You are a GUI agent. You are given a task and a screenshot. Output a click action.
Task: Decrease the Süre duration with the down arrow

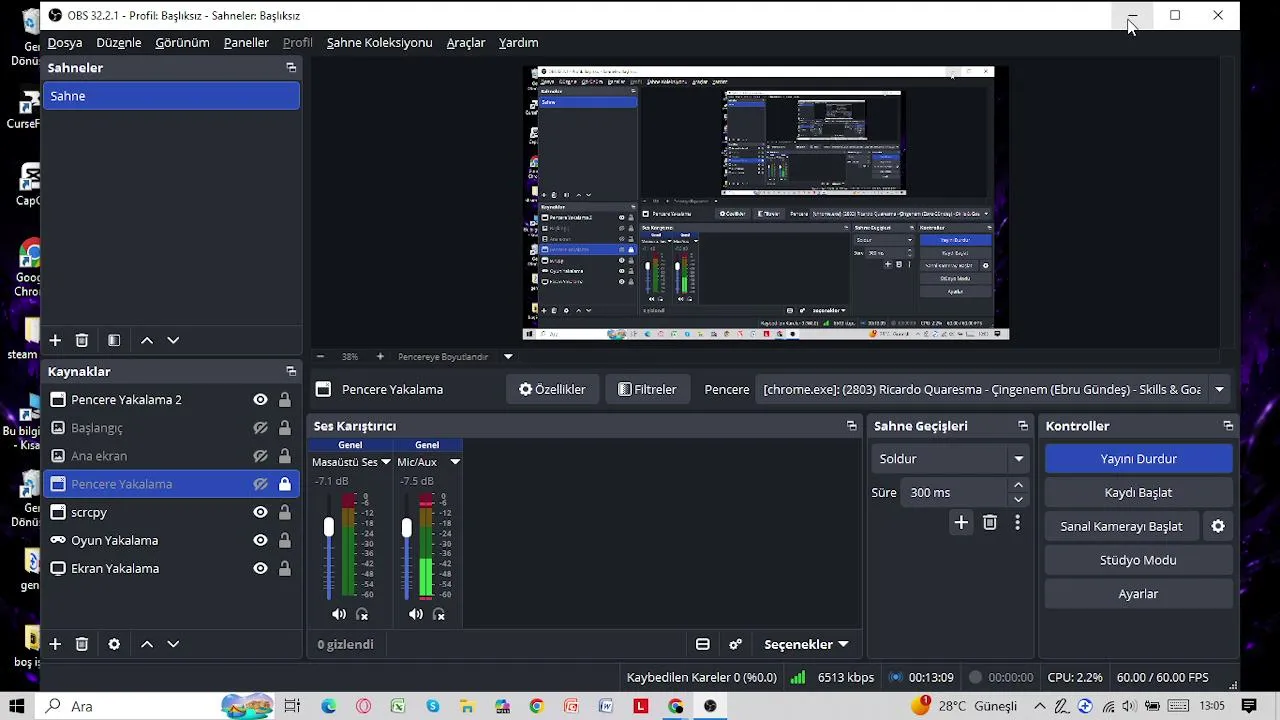1018,499
